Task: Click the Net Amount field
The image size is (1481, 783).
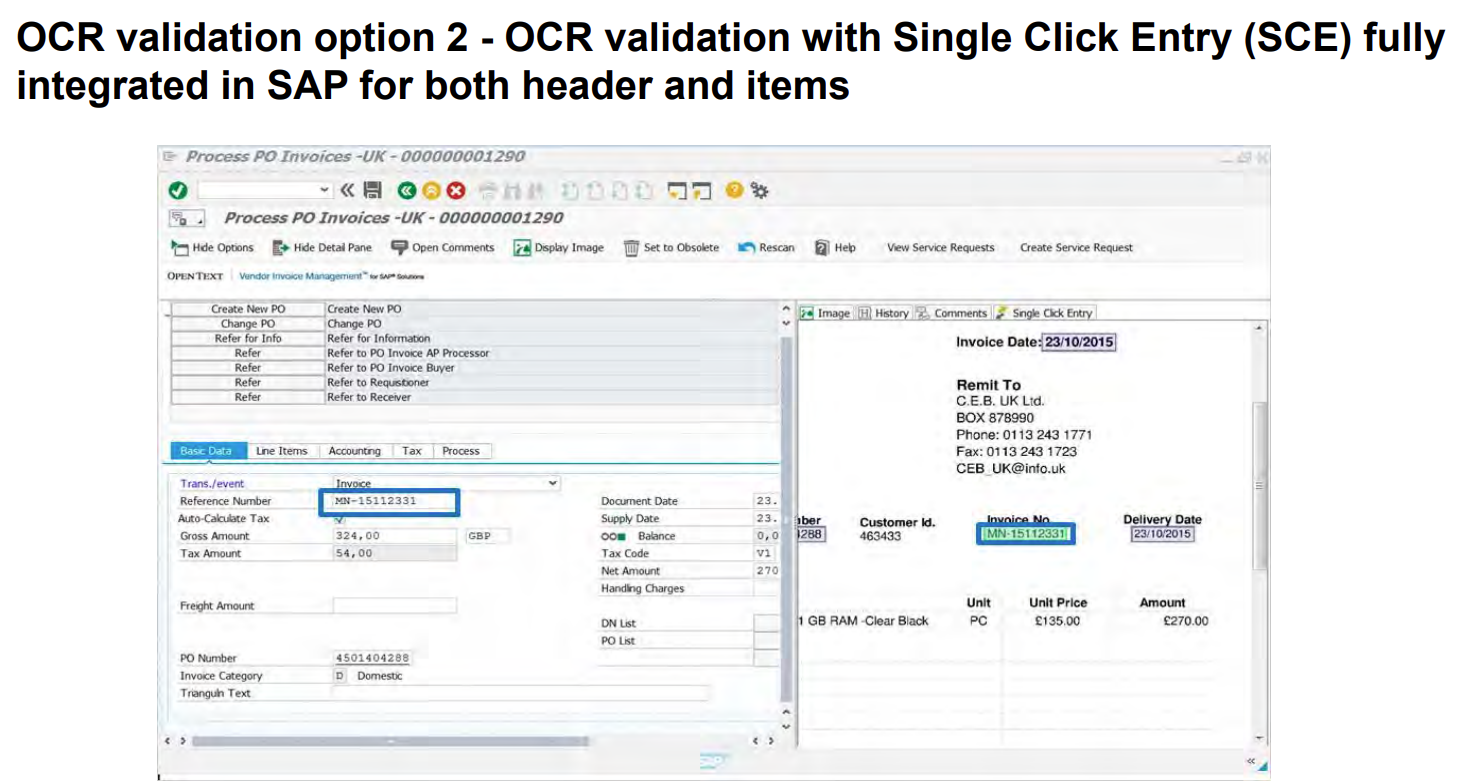Action: pyautogui.click(x=766, y=571)
